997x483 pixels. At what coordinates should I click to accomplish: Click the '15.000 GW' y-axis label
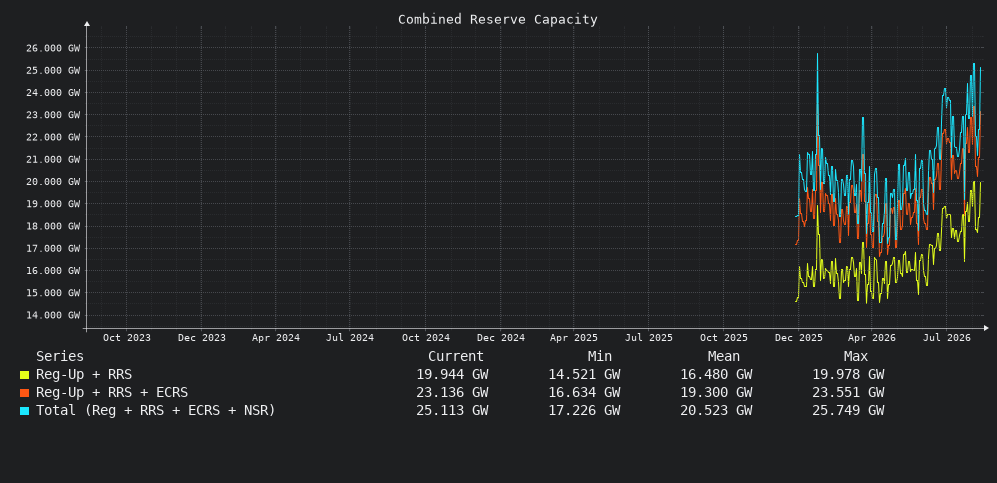[53, 293]
